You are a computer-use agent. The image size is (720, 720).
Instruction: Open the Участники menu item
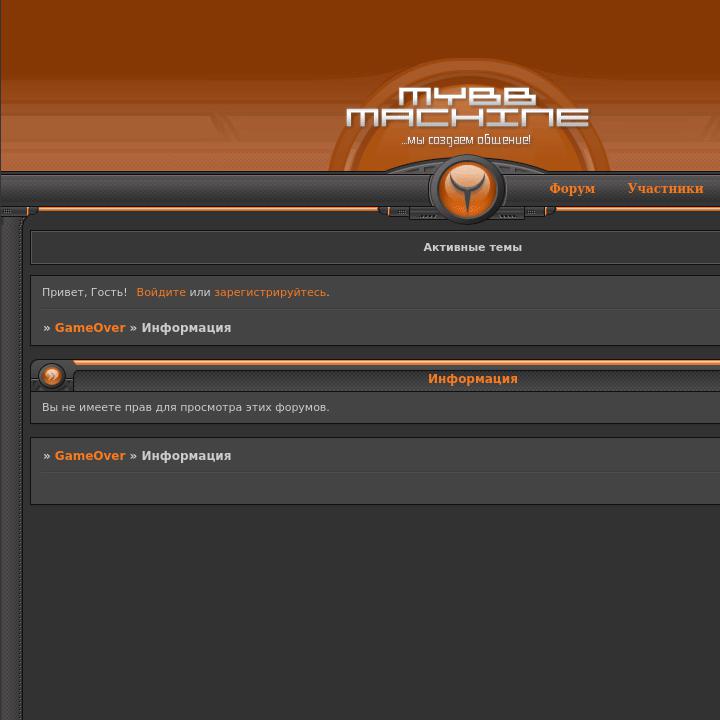click(665, 188)
